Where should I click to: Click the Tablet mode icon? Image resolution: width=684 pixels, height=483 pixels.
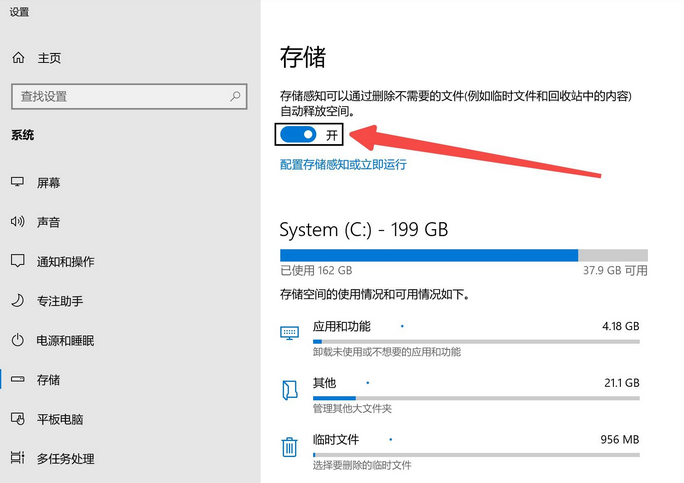18,419
